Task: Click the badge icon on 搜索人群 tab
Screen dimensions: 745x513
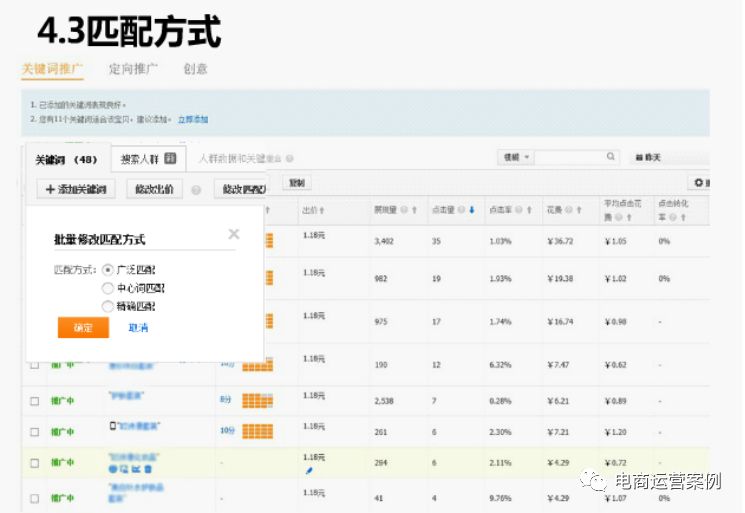Action: [x=170, y=158]
